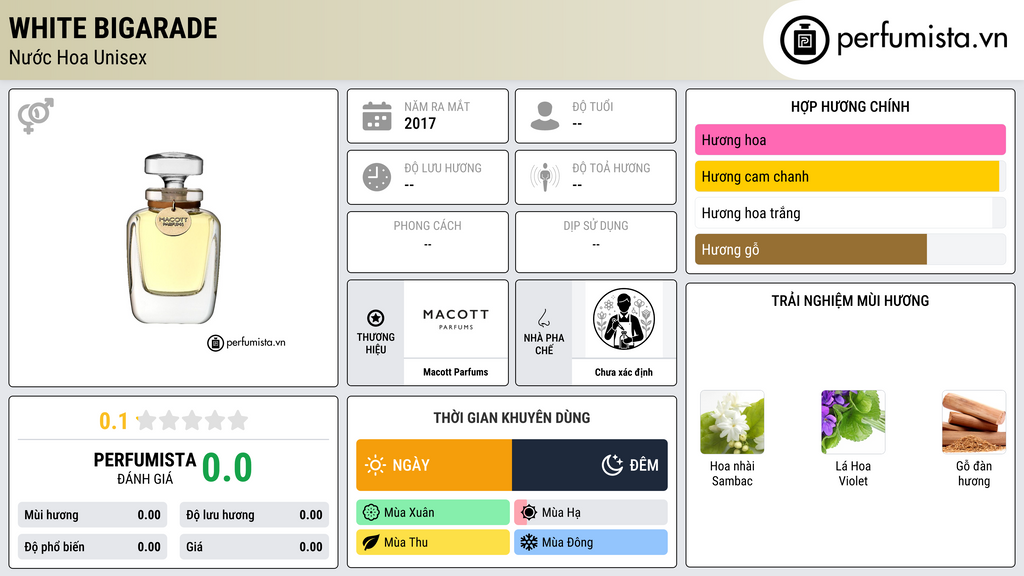
Task: Click the moon icon in the Đêm bar
Action: [612, 465]
